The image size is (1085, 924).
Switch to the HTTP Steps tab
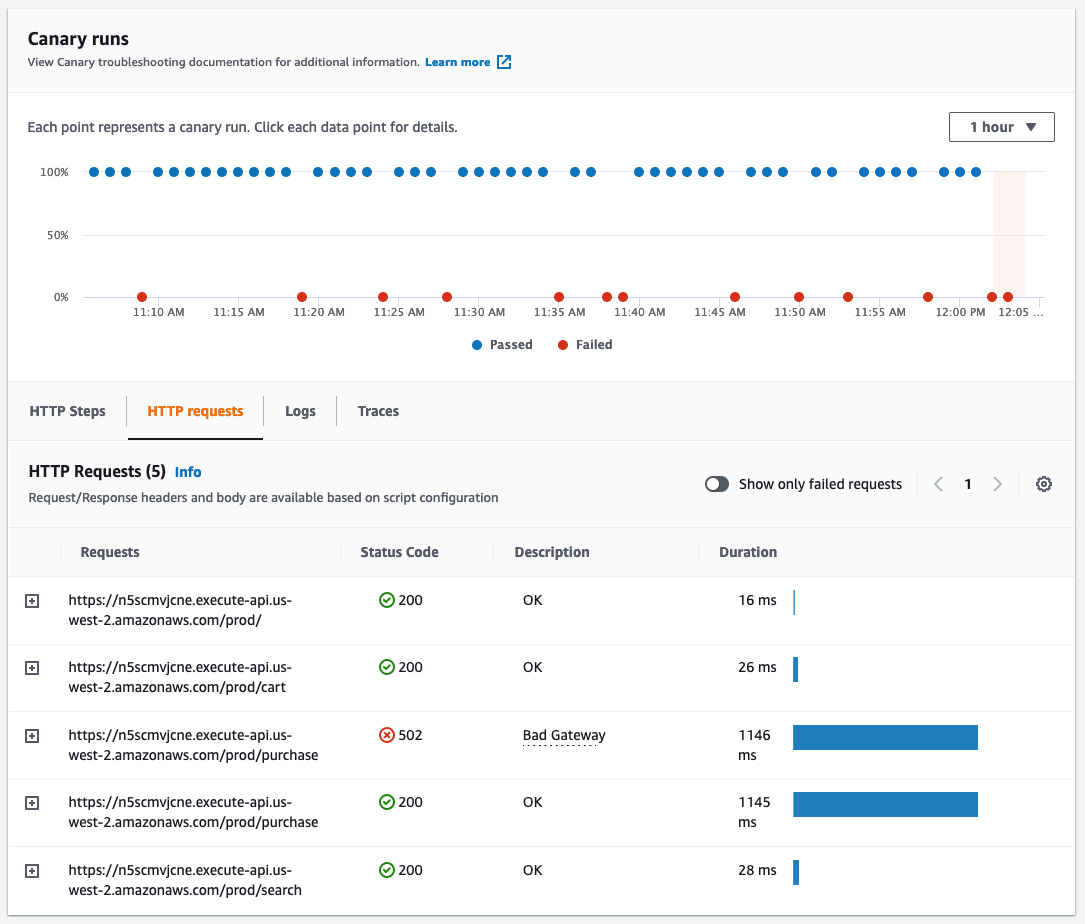[x=67, y=411]
